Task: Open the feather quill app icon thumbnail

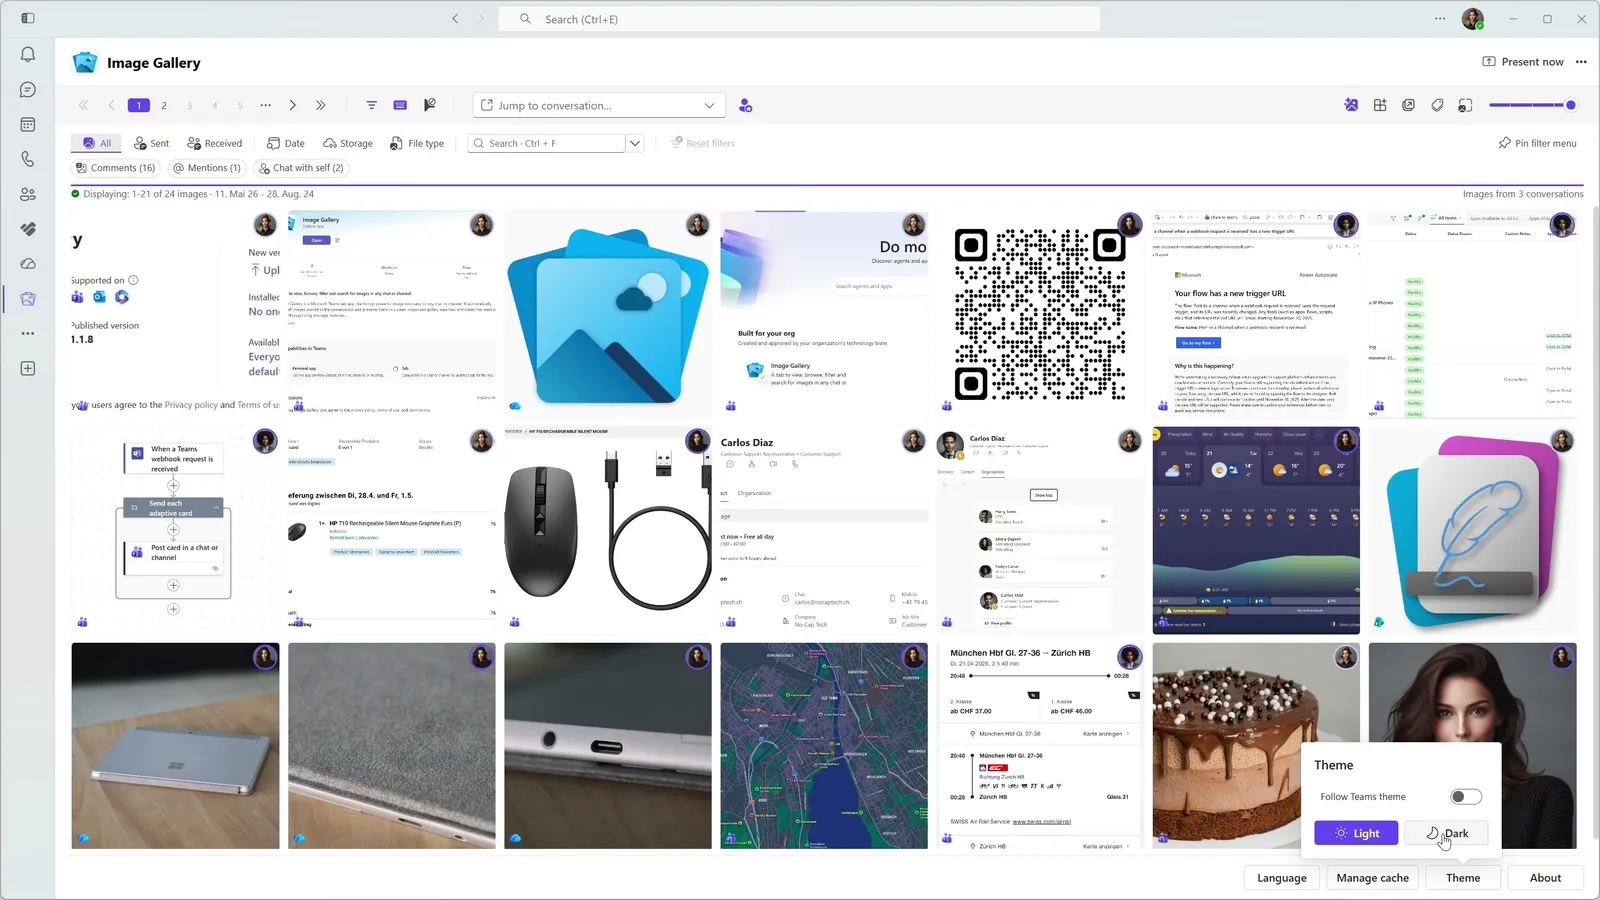Action: [x=1472, y=530]
